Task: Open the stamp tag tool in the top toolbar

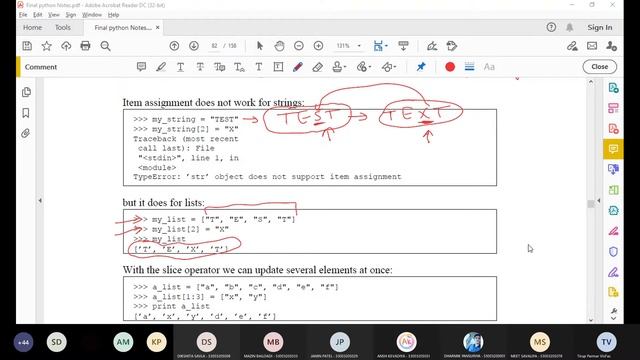Action: 451,46
